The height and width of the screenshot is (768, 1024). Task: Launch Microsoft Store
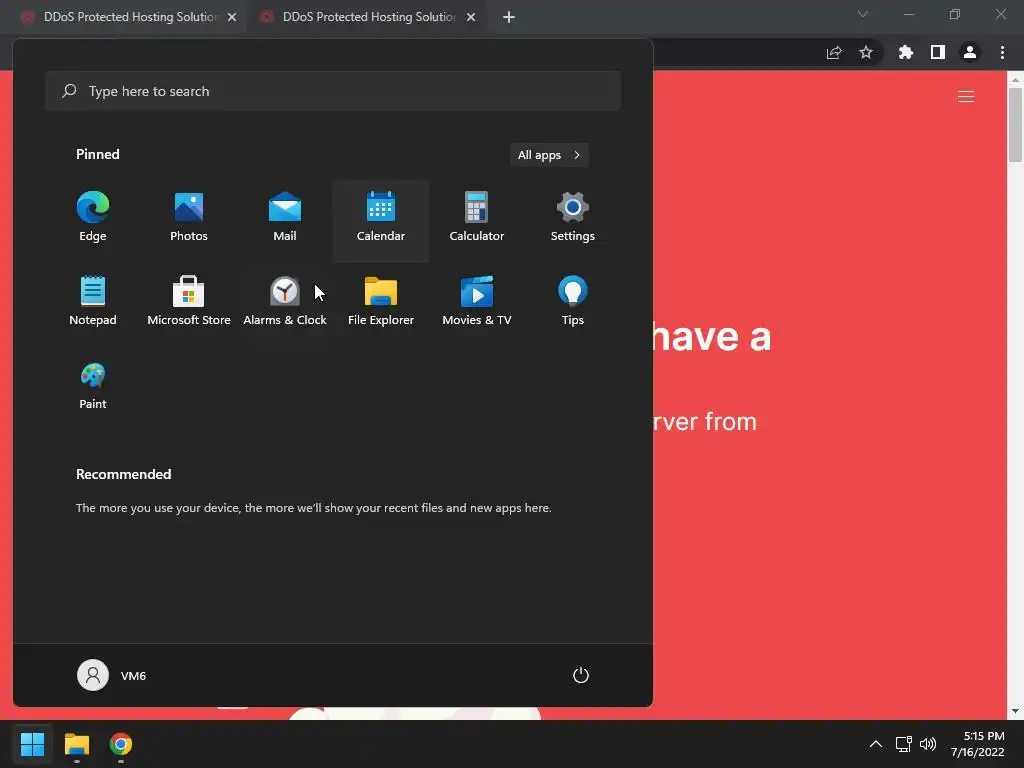(189, 301)
